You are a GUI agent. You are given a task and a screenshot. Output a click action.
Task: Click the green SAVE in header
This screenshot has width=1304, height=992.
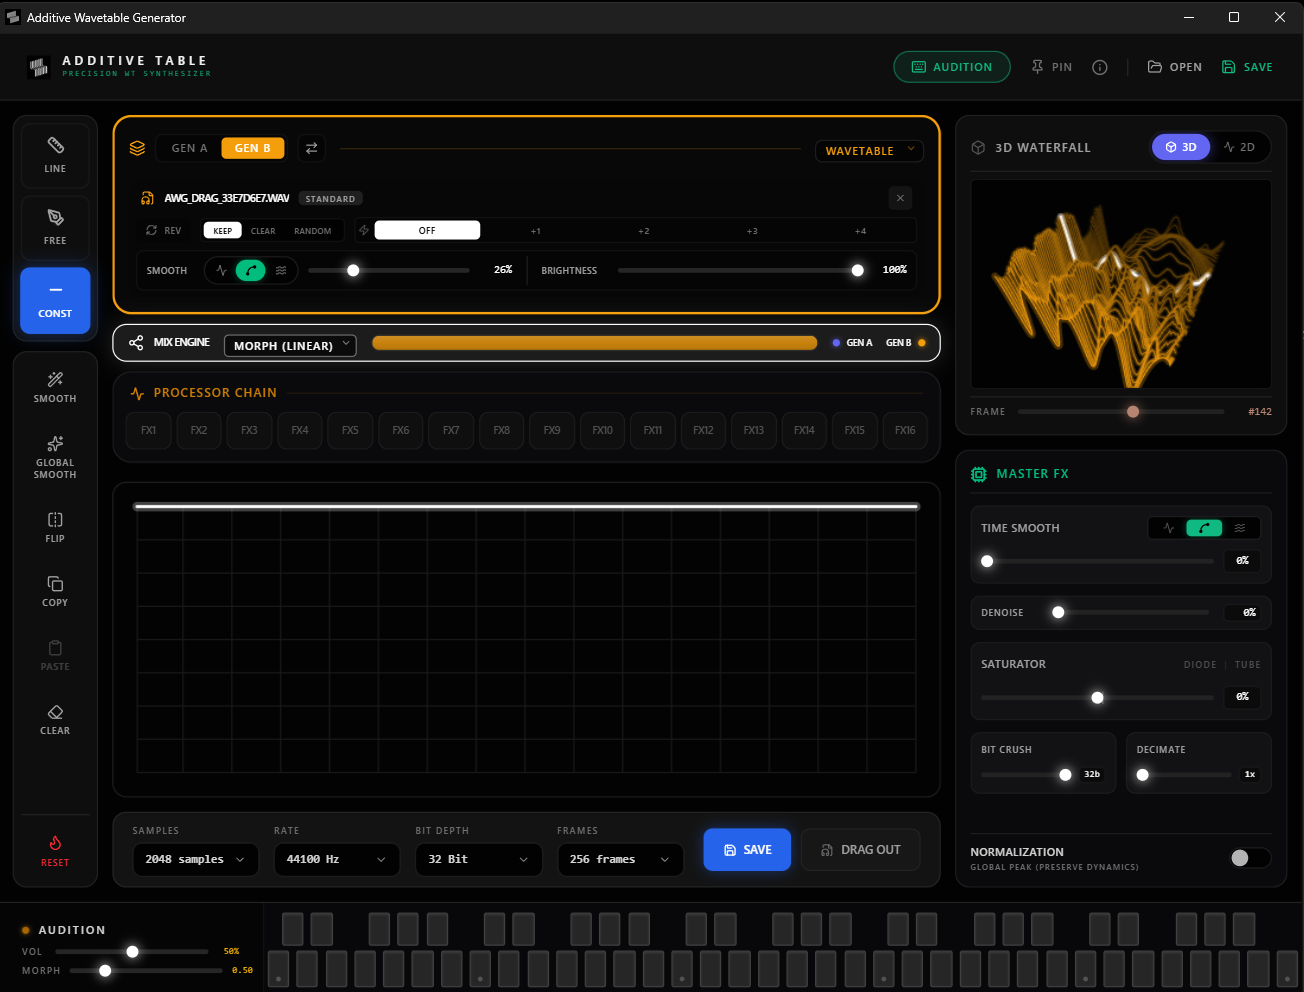(x=1247, y=67)
